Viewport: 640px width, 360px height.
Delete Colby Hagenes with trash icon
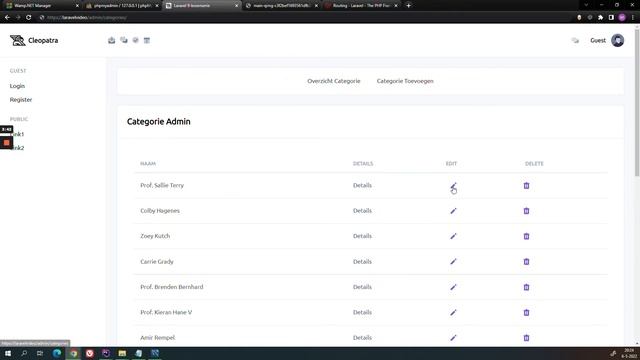pyautogui.click(x=526, y=211)
